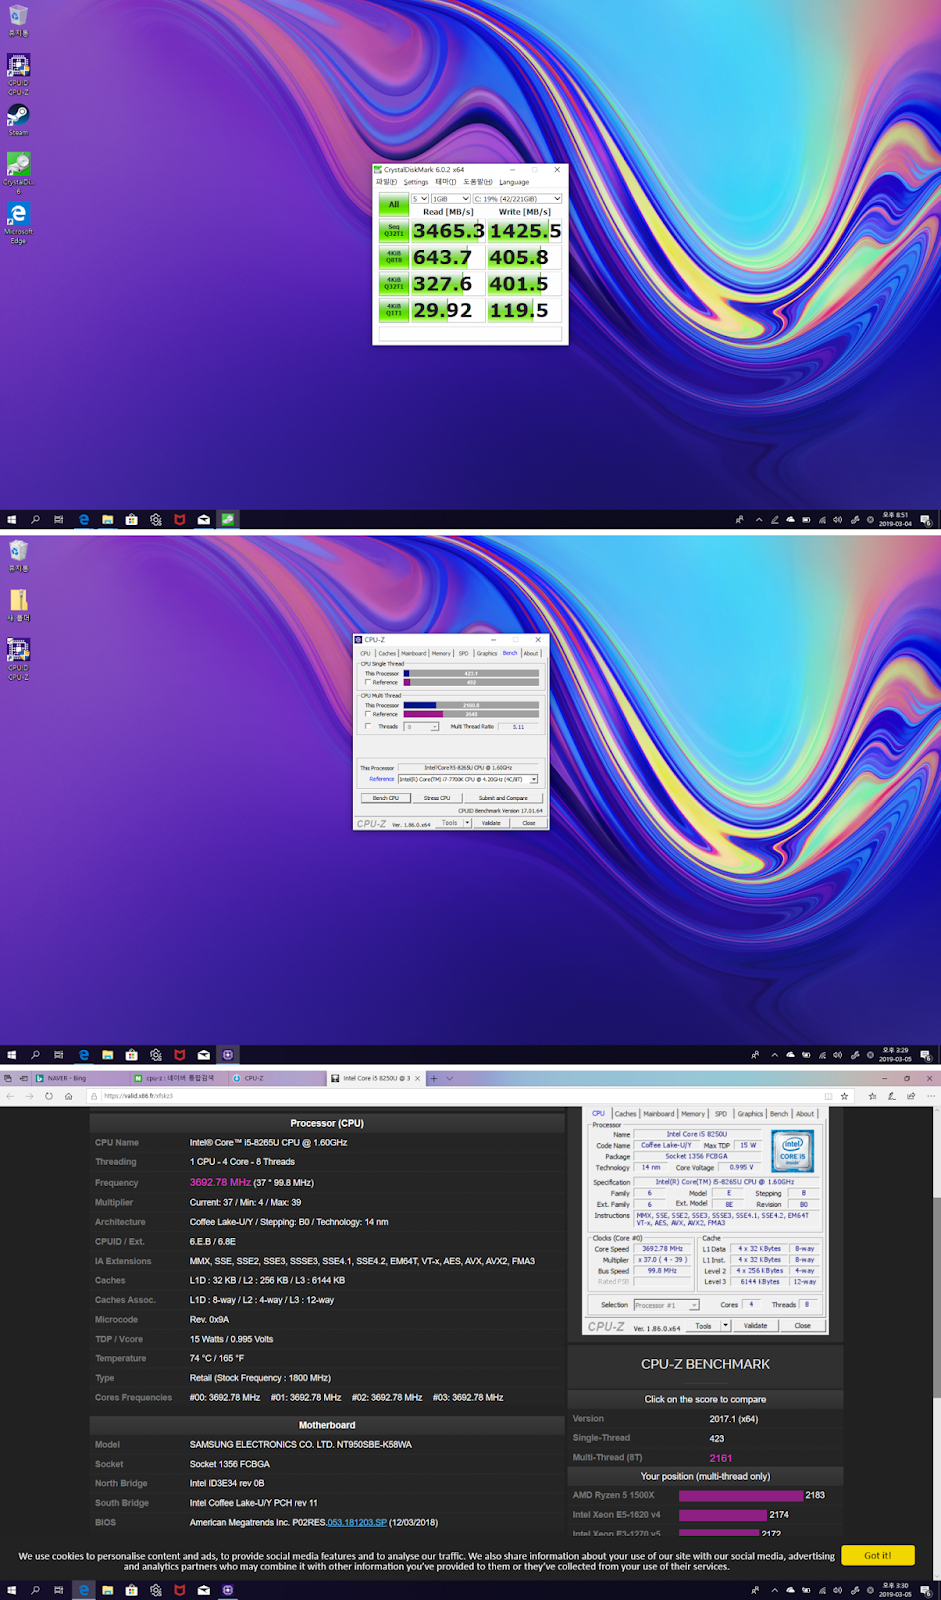Click the Stress CPU button
The image size is (941, 1600).
tap(437, 798)
